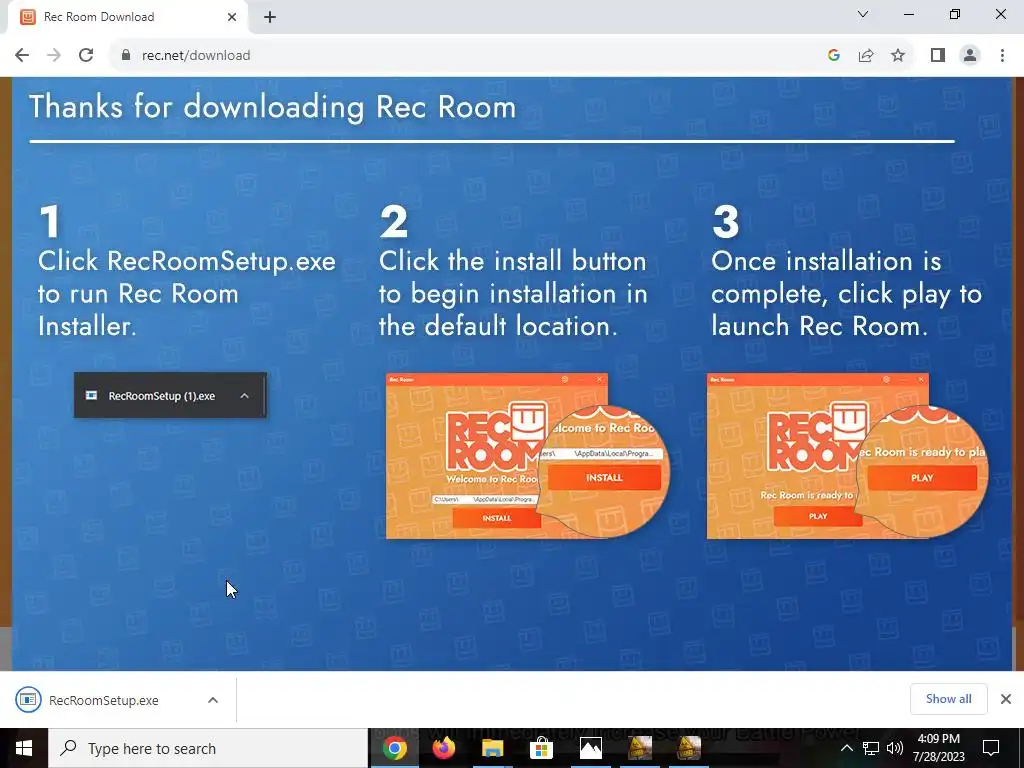Viewport: 1024px width, 768px height.
Task: Click 'Thanks for downloading Rec Room' heading
Action: point(272,106)
